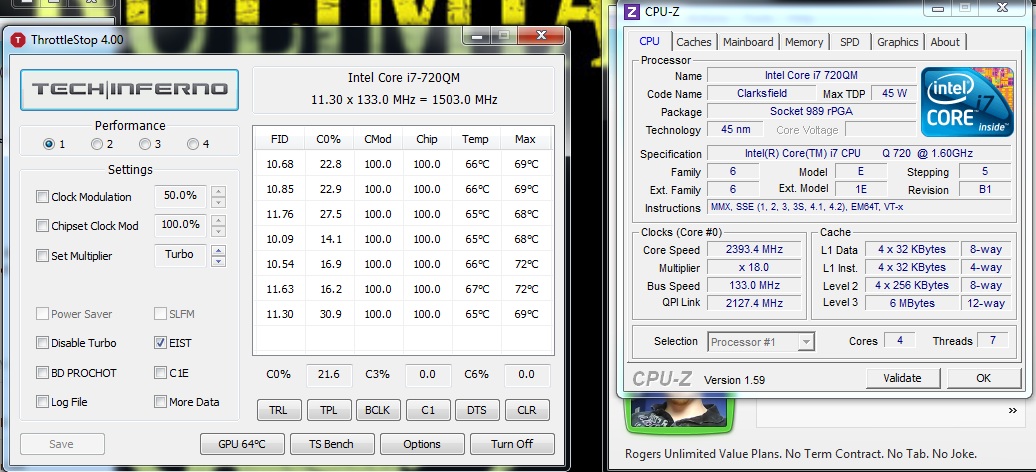The height and width of the screenshot is (472, 1036).
Task: Switch to the CPU tab in CPU-Z
Action: [649, 41]
